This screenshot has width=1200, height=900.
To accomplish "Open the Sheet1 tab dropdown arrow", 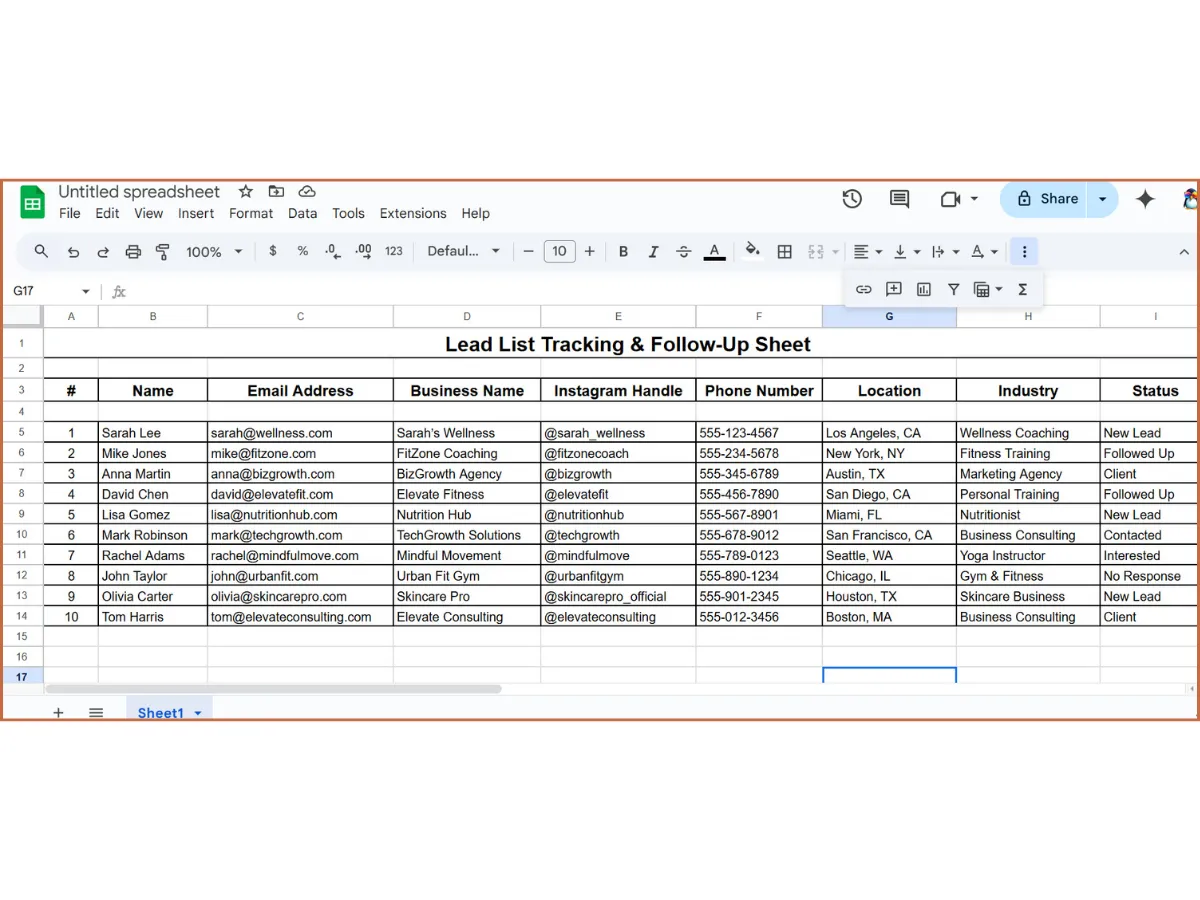I will 198,713.
